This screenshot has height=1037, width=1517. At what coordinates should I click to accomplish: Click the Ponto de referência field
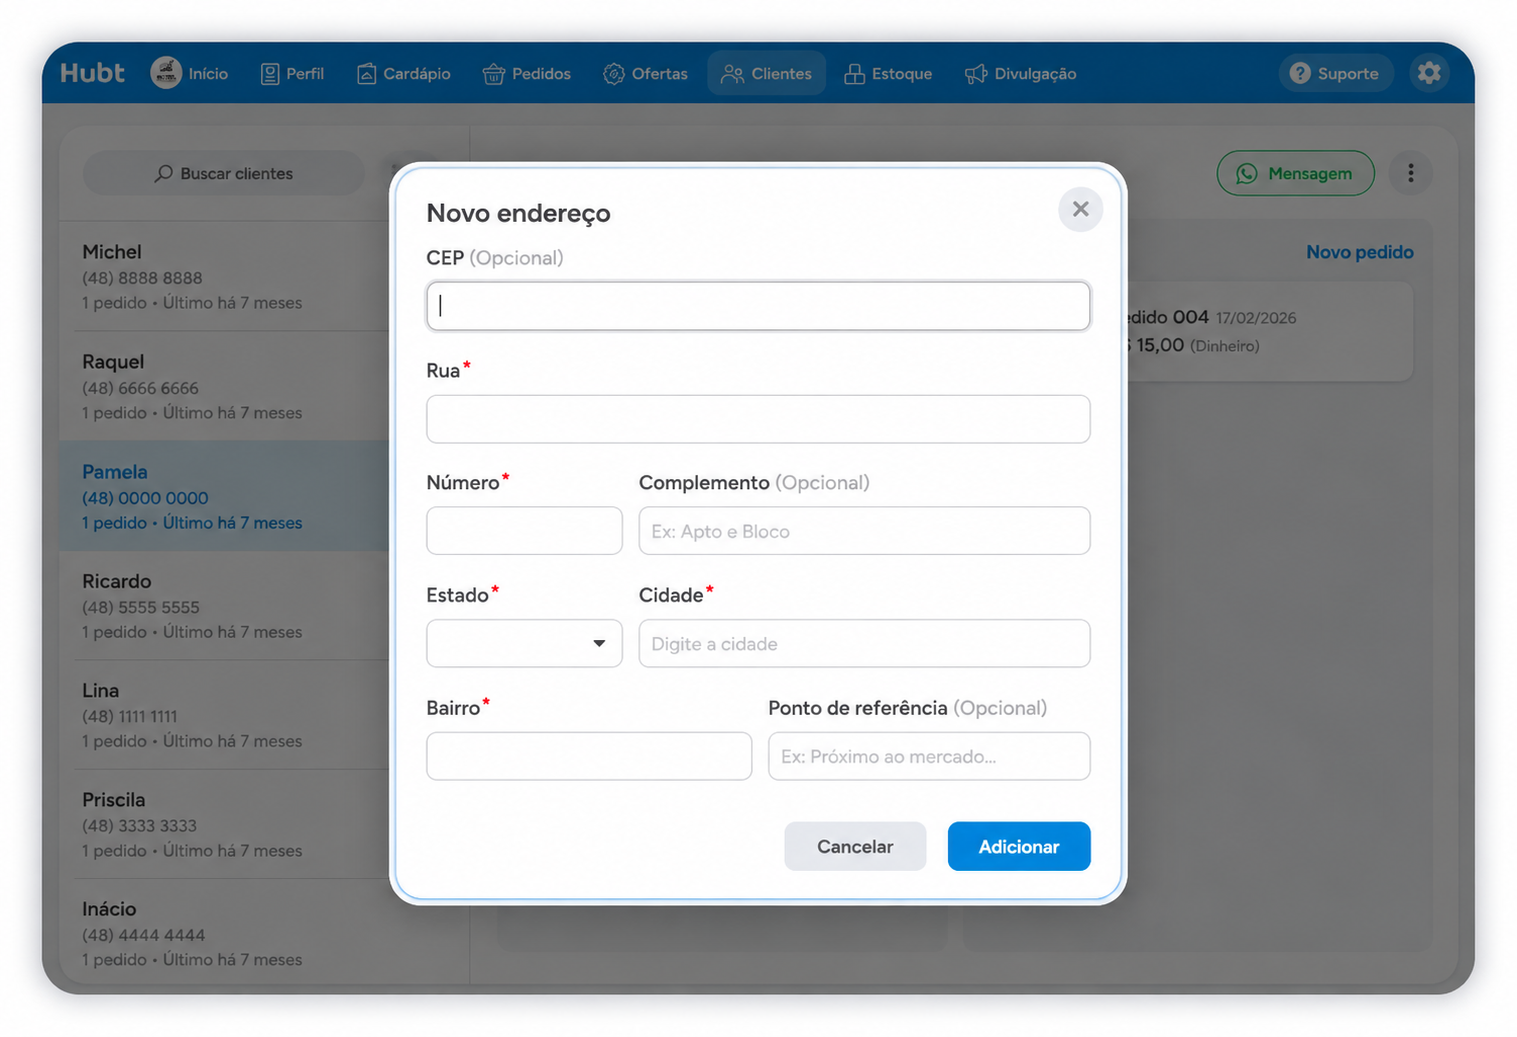pyautogui.click(x=929, y=756)
